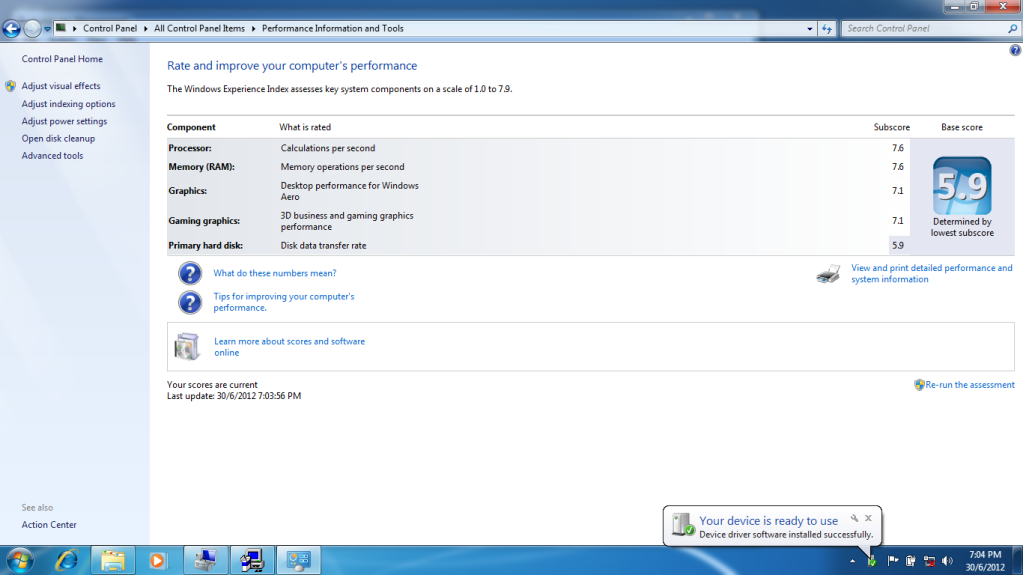Click All Control Panel Items breadcrumb
The image size is (1023, 575).
point(199,29)
